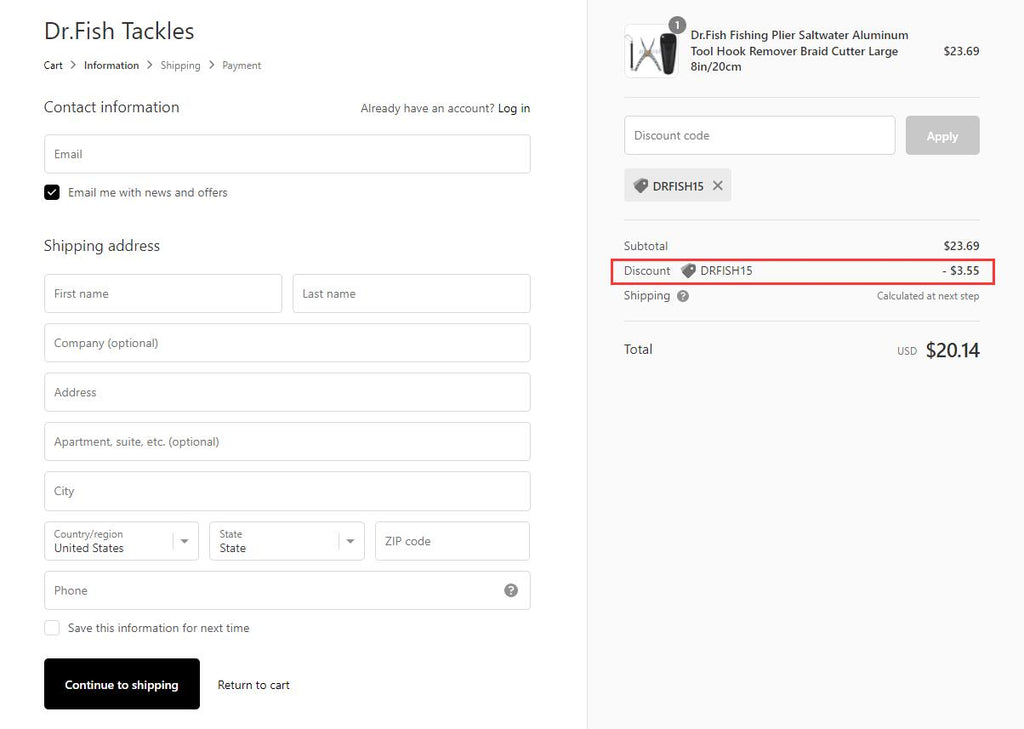The height and width of the screenshot is (729, 1024).
Task: Focus the Discount code field
Action: coord(759,136)
